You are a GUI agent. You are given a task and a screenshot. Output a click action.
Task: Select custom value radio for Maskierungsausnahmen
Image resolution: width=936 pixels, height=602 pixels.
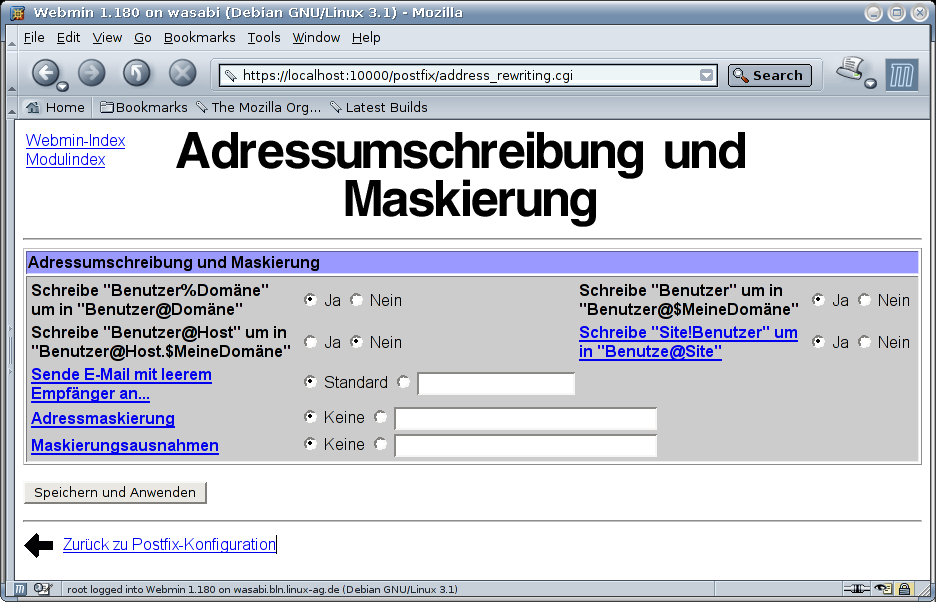click(x=381, y=443)
